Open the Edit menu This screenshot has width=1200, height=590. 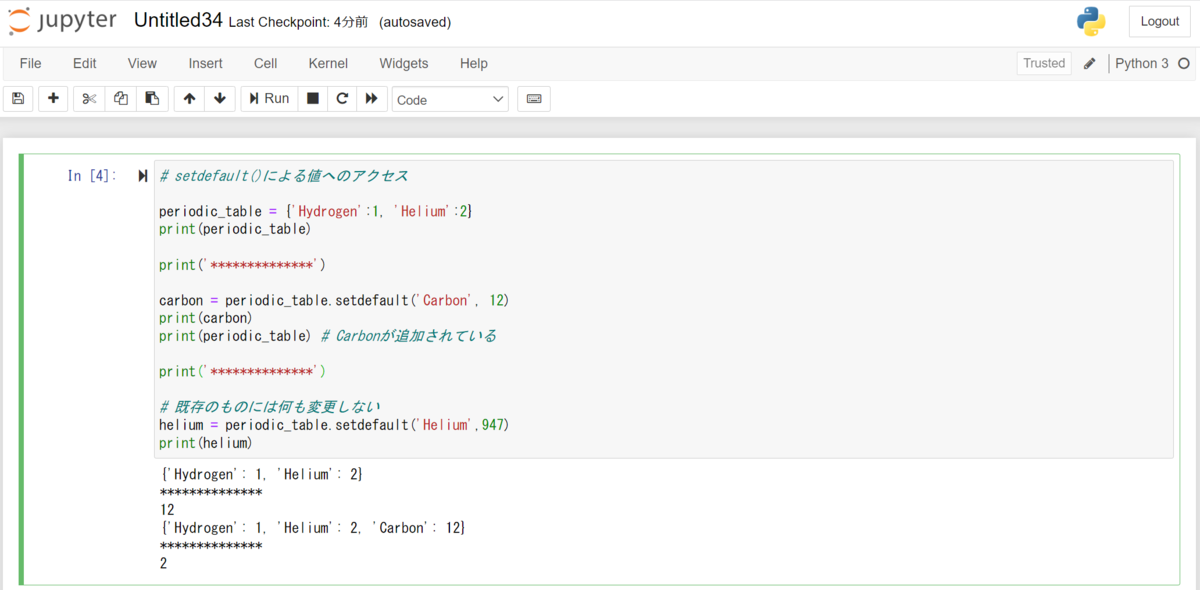pos(85,63)
